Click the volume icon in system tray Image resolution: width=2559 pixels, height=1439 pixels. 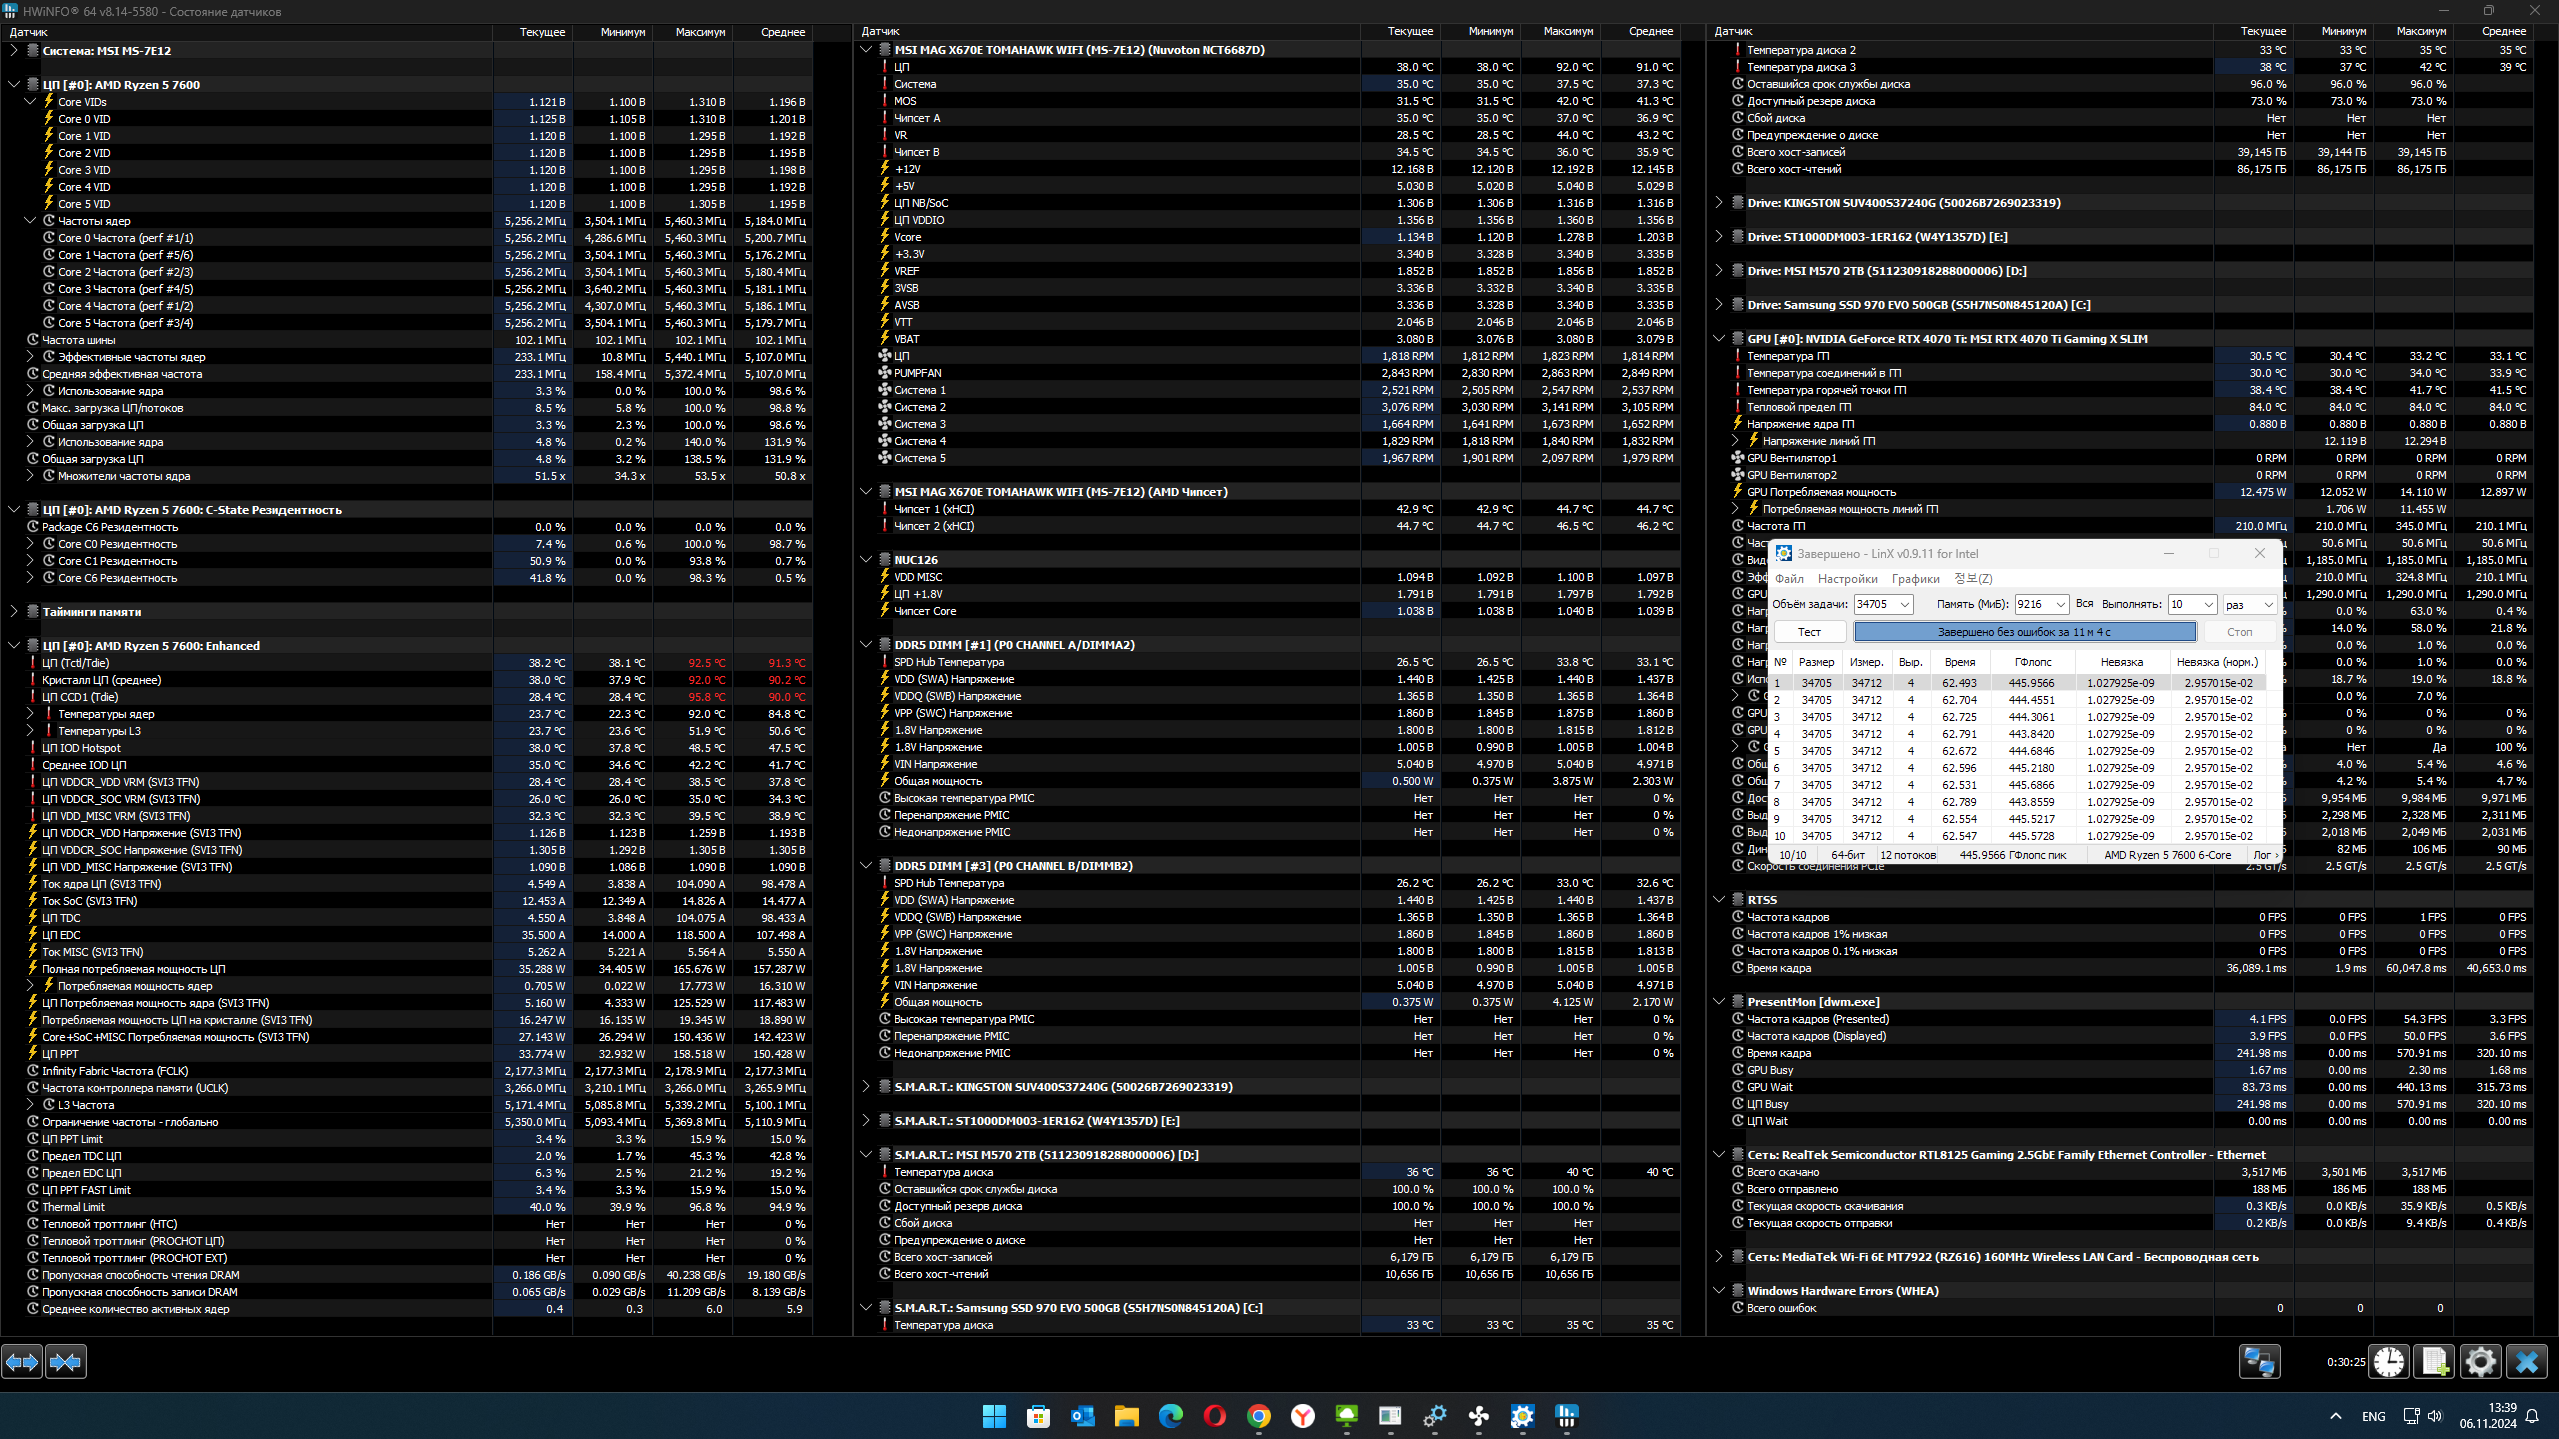pos(2434,1416)
